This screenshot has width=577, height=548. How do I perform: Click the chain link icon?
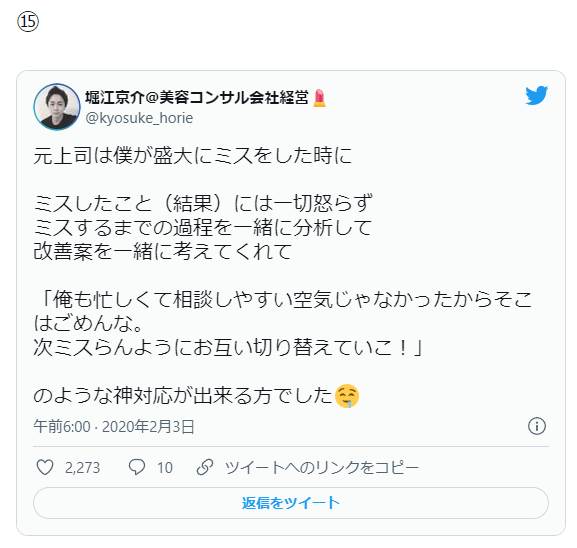click(205, 467)
